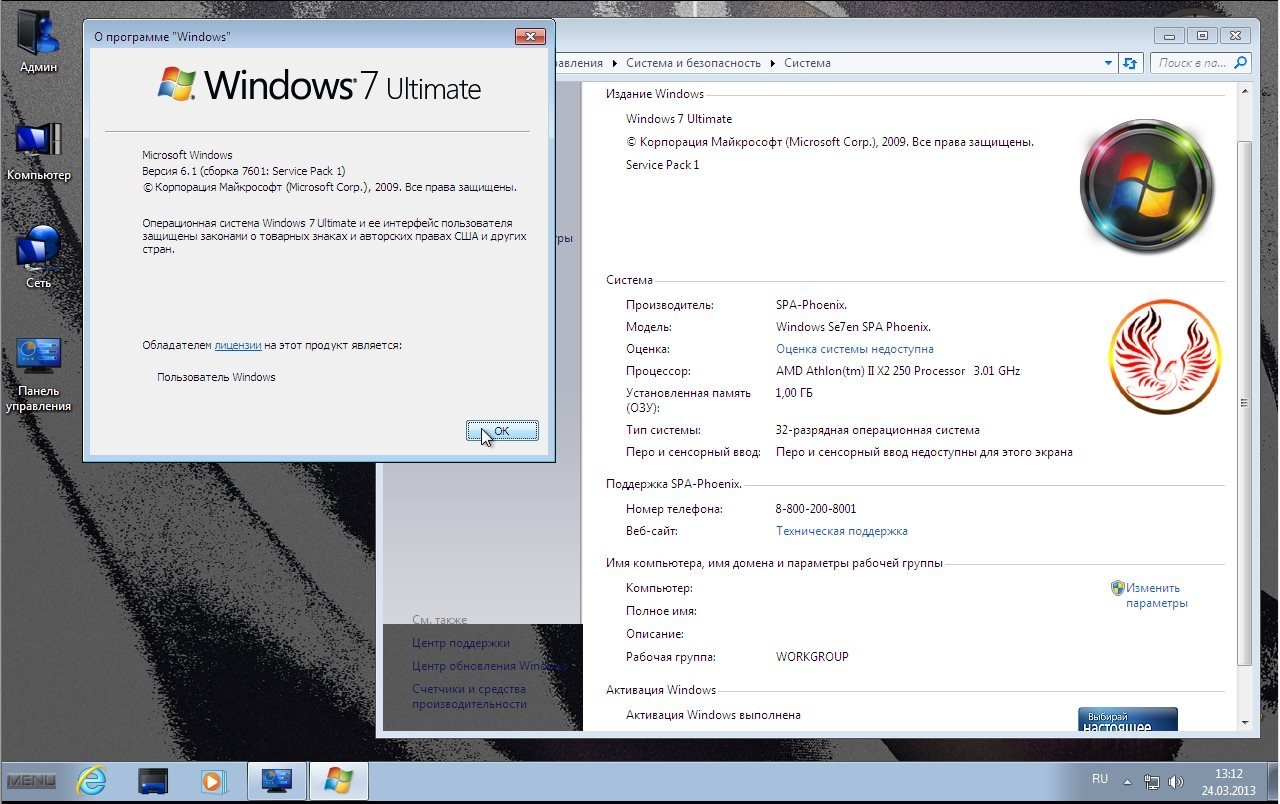Click the address bar refresh icon

click(1130, 63)
